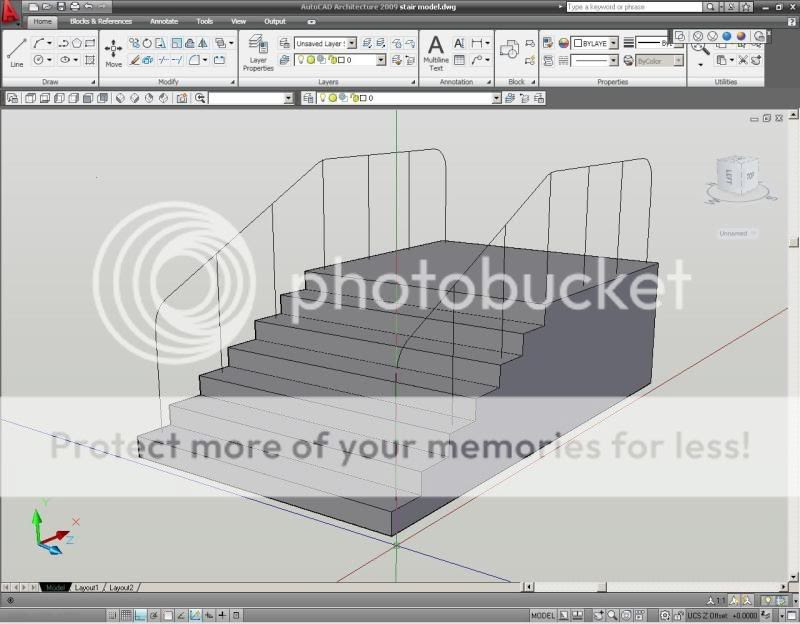Select the Line drawing tool
Image resolution: width=800 pixels, height=624 pixels.
[17, 54]
